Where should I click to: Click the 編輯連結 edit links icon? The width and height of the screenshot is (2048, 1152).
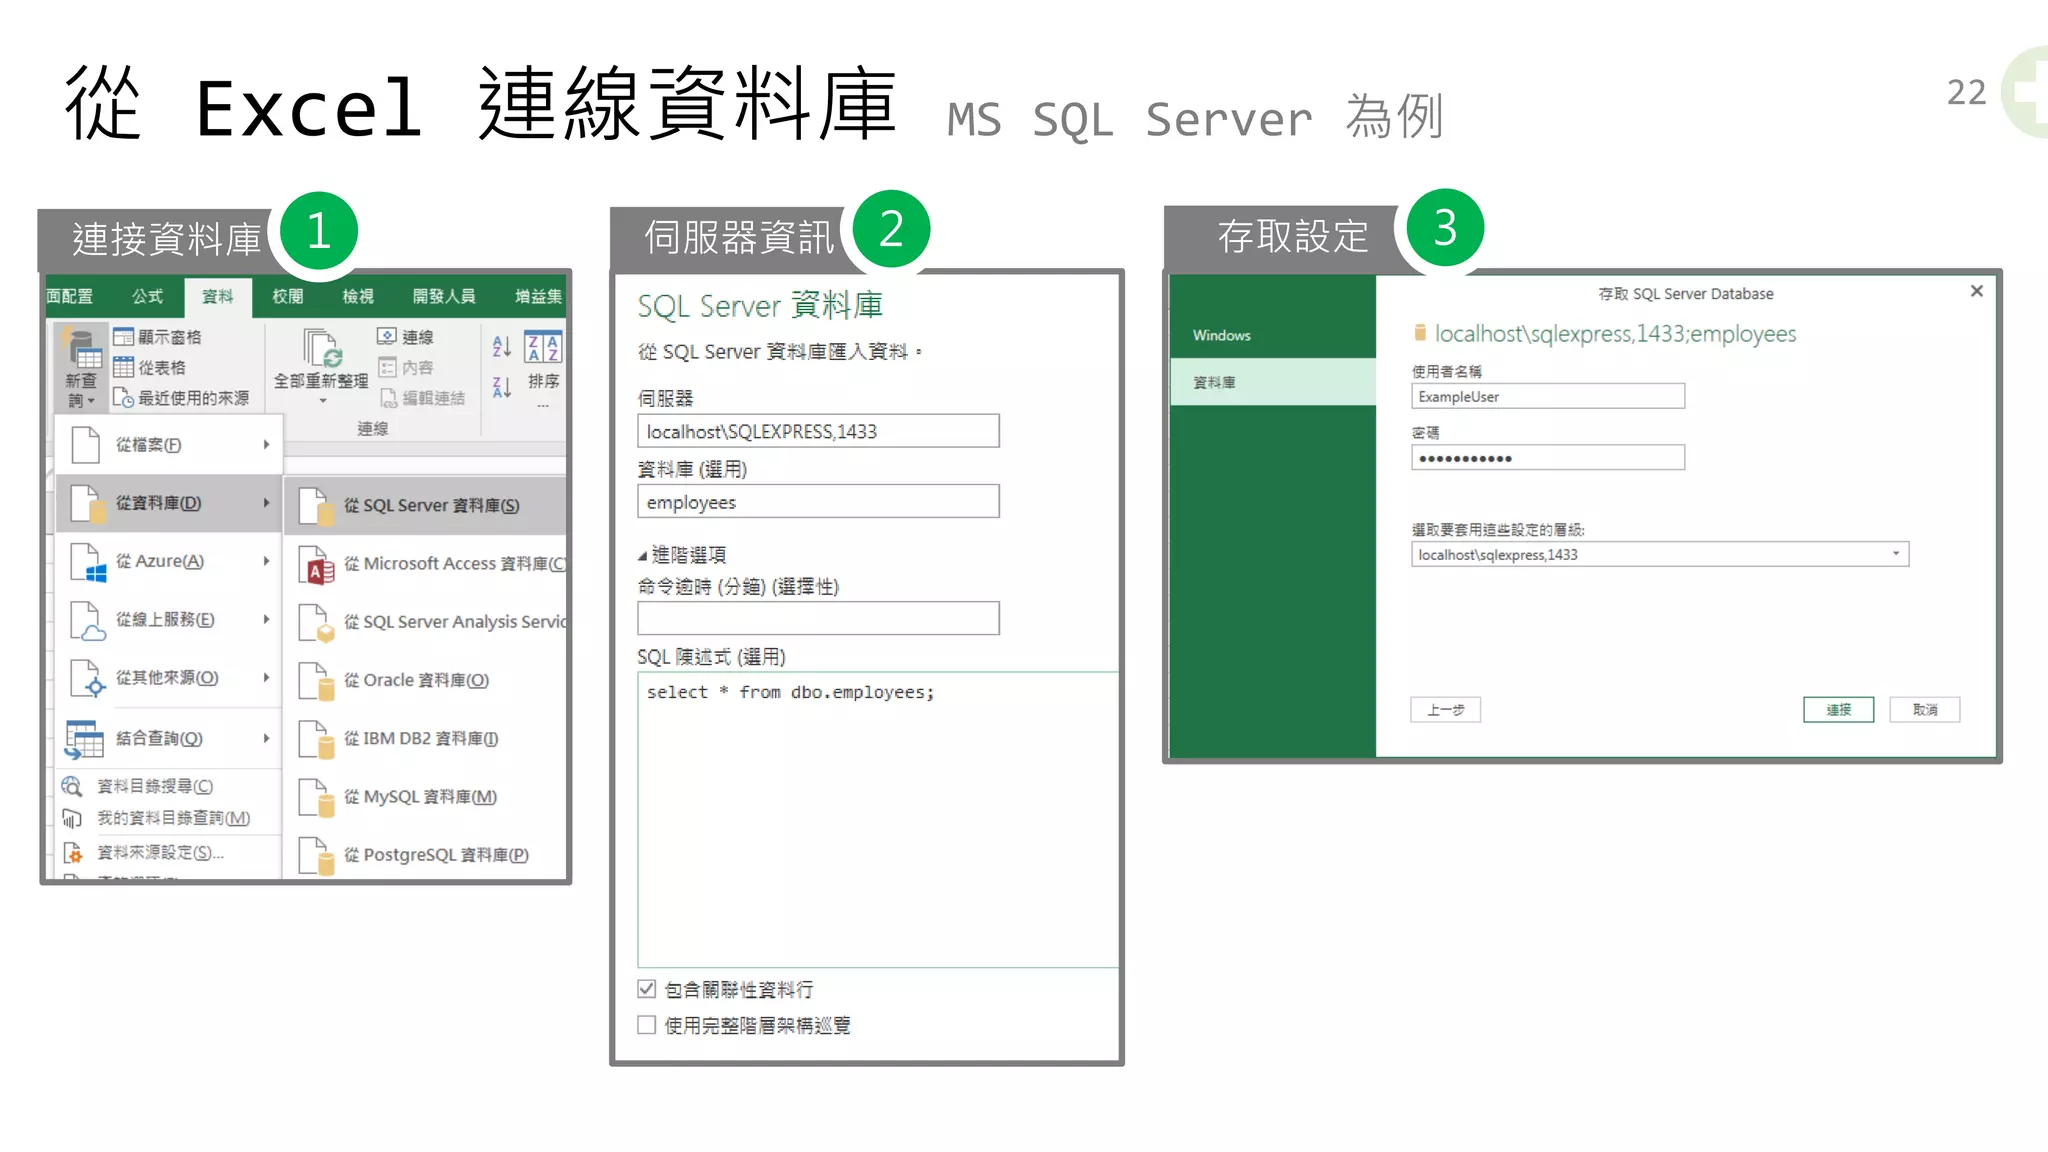387,398
